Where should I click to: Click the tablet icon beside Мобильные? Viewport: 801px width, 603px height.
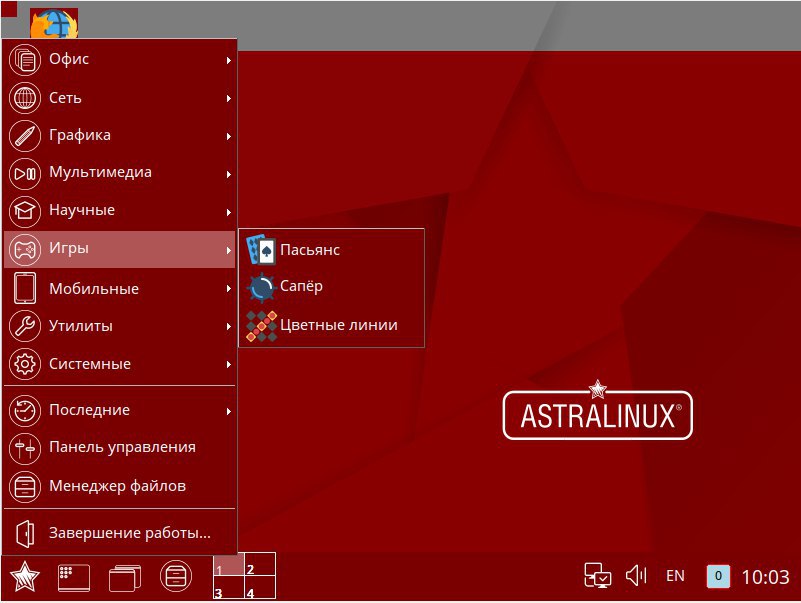pyautogui.click(x=25, y=288)
